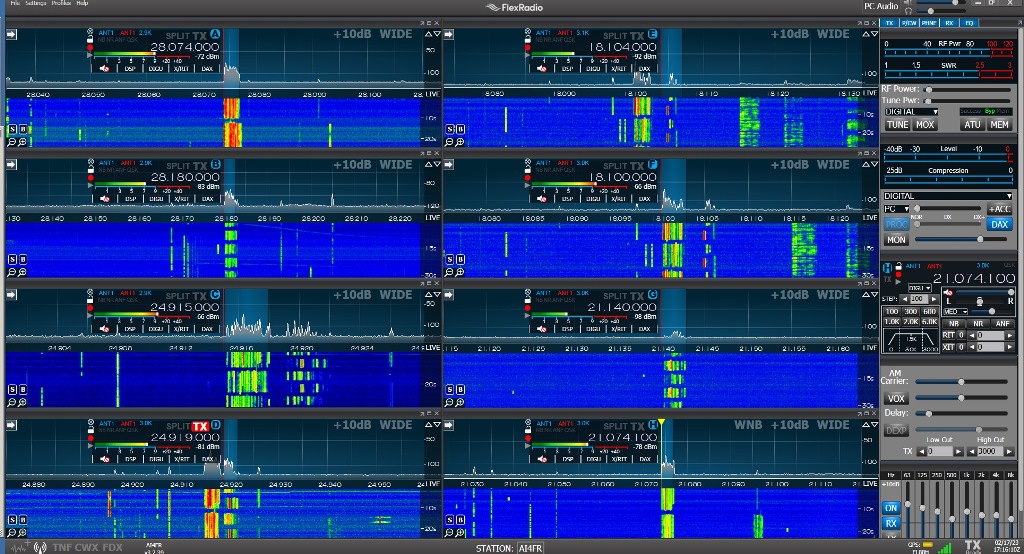The height and width of the screenshot is (554, 1024).
Task: Click the arrow icon in the 28.074 panadapter
Action: click(x=12, y=34)
